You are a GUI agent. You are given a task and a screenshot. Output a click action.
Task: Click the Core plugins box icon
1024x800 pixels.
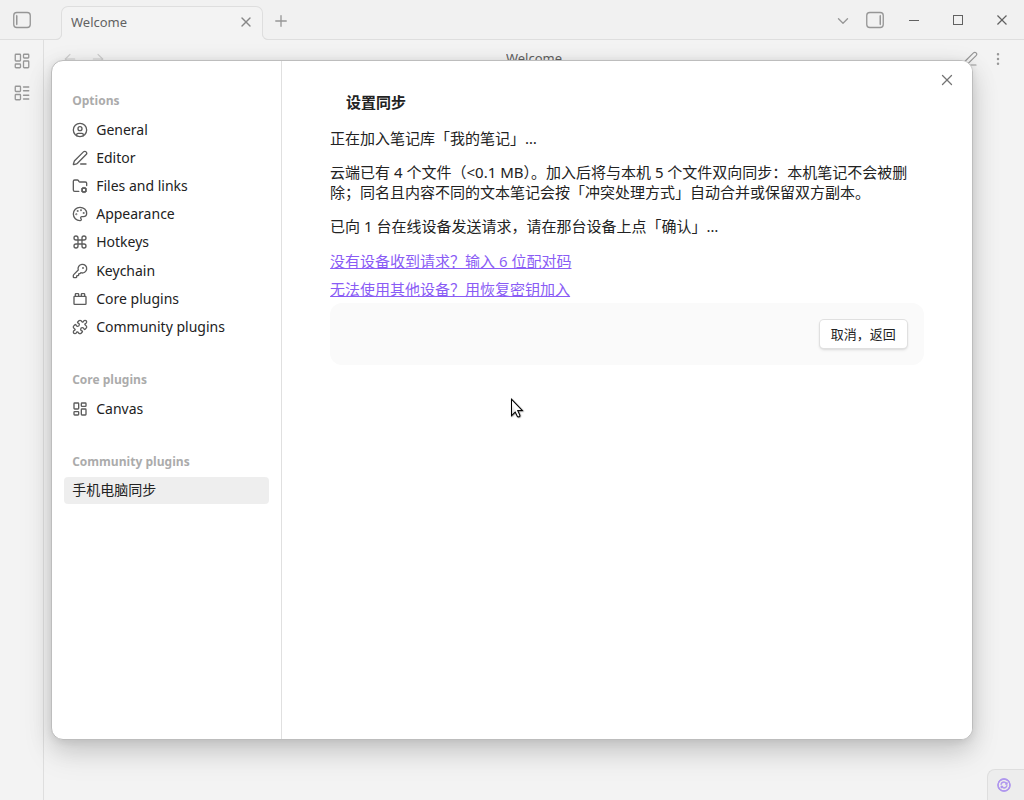pos(80,299)
